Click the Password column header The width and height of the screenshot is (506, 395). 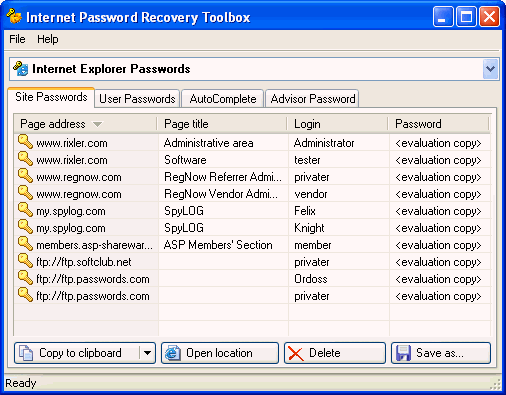point(439,124)
